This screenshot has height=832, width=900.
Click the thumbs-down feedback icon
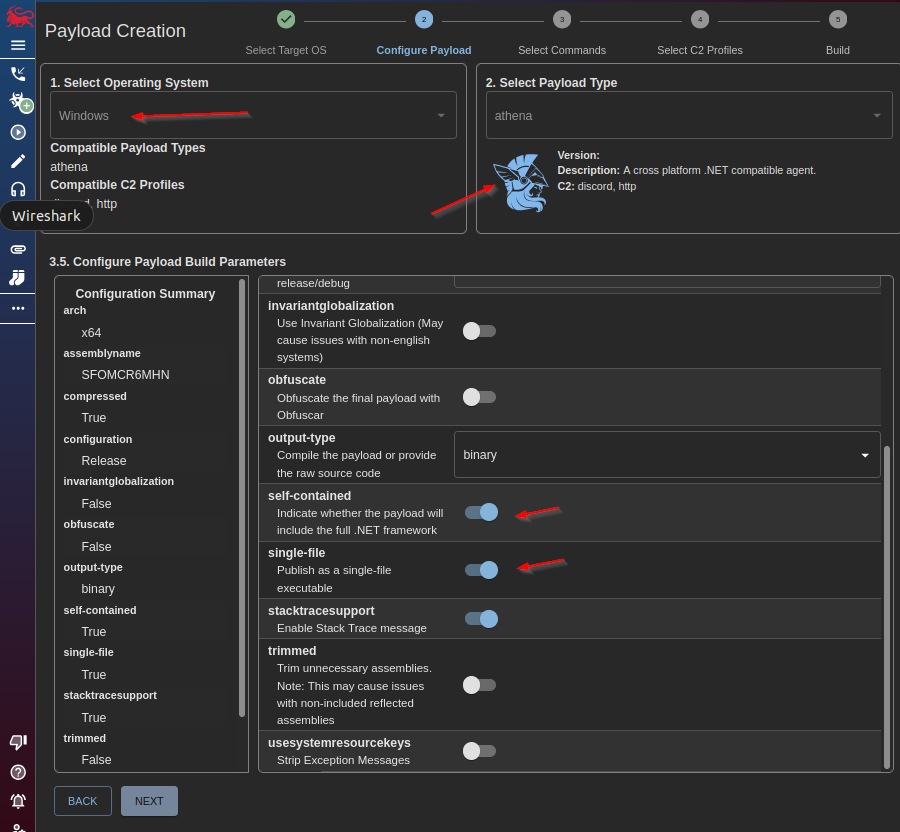point(18,742)
